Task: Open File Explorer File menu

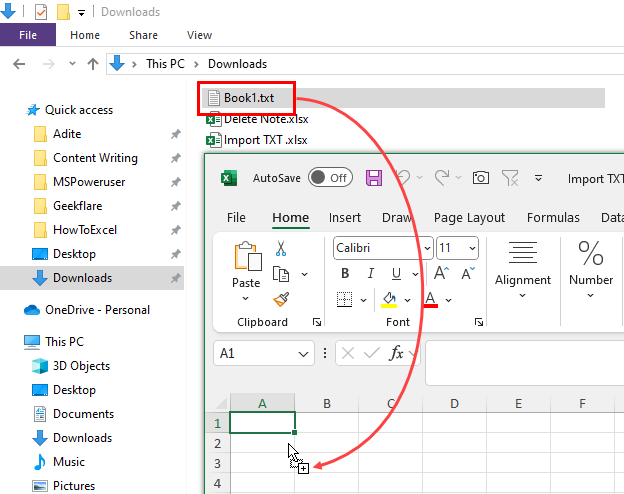Action: [28, 35]
